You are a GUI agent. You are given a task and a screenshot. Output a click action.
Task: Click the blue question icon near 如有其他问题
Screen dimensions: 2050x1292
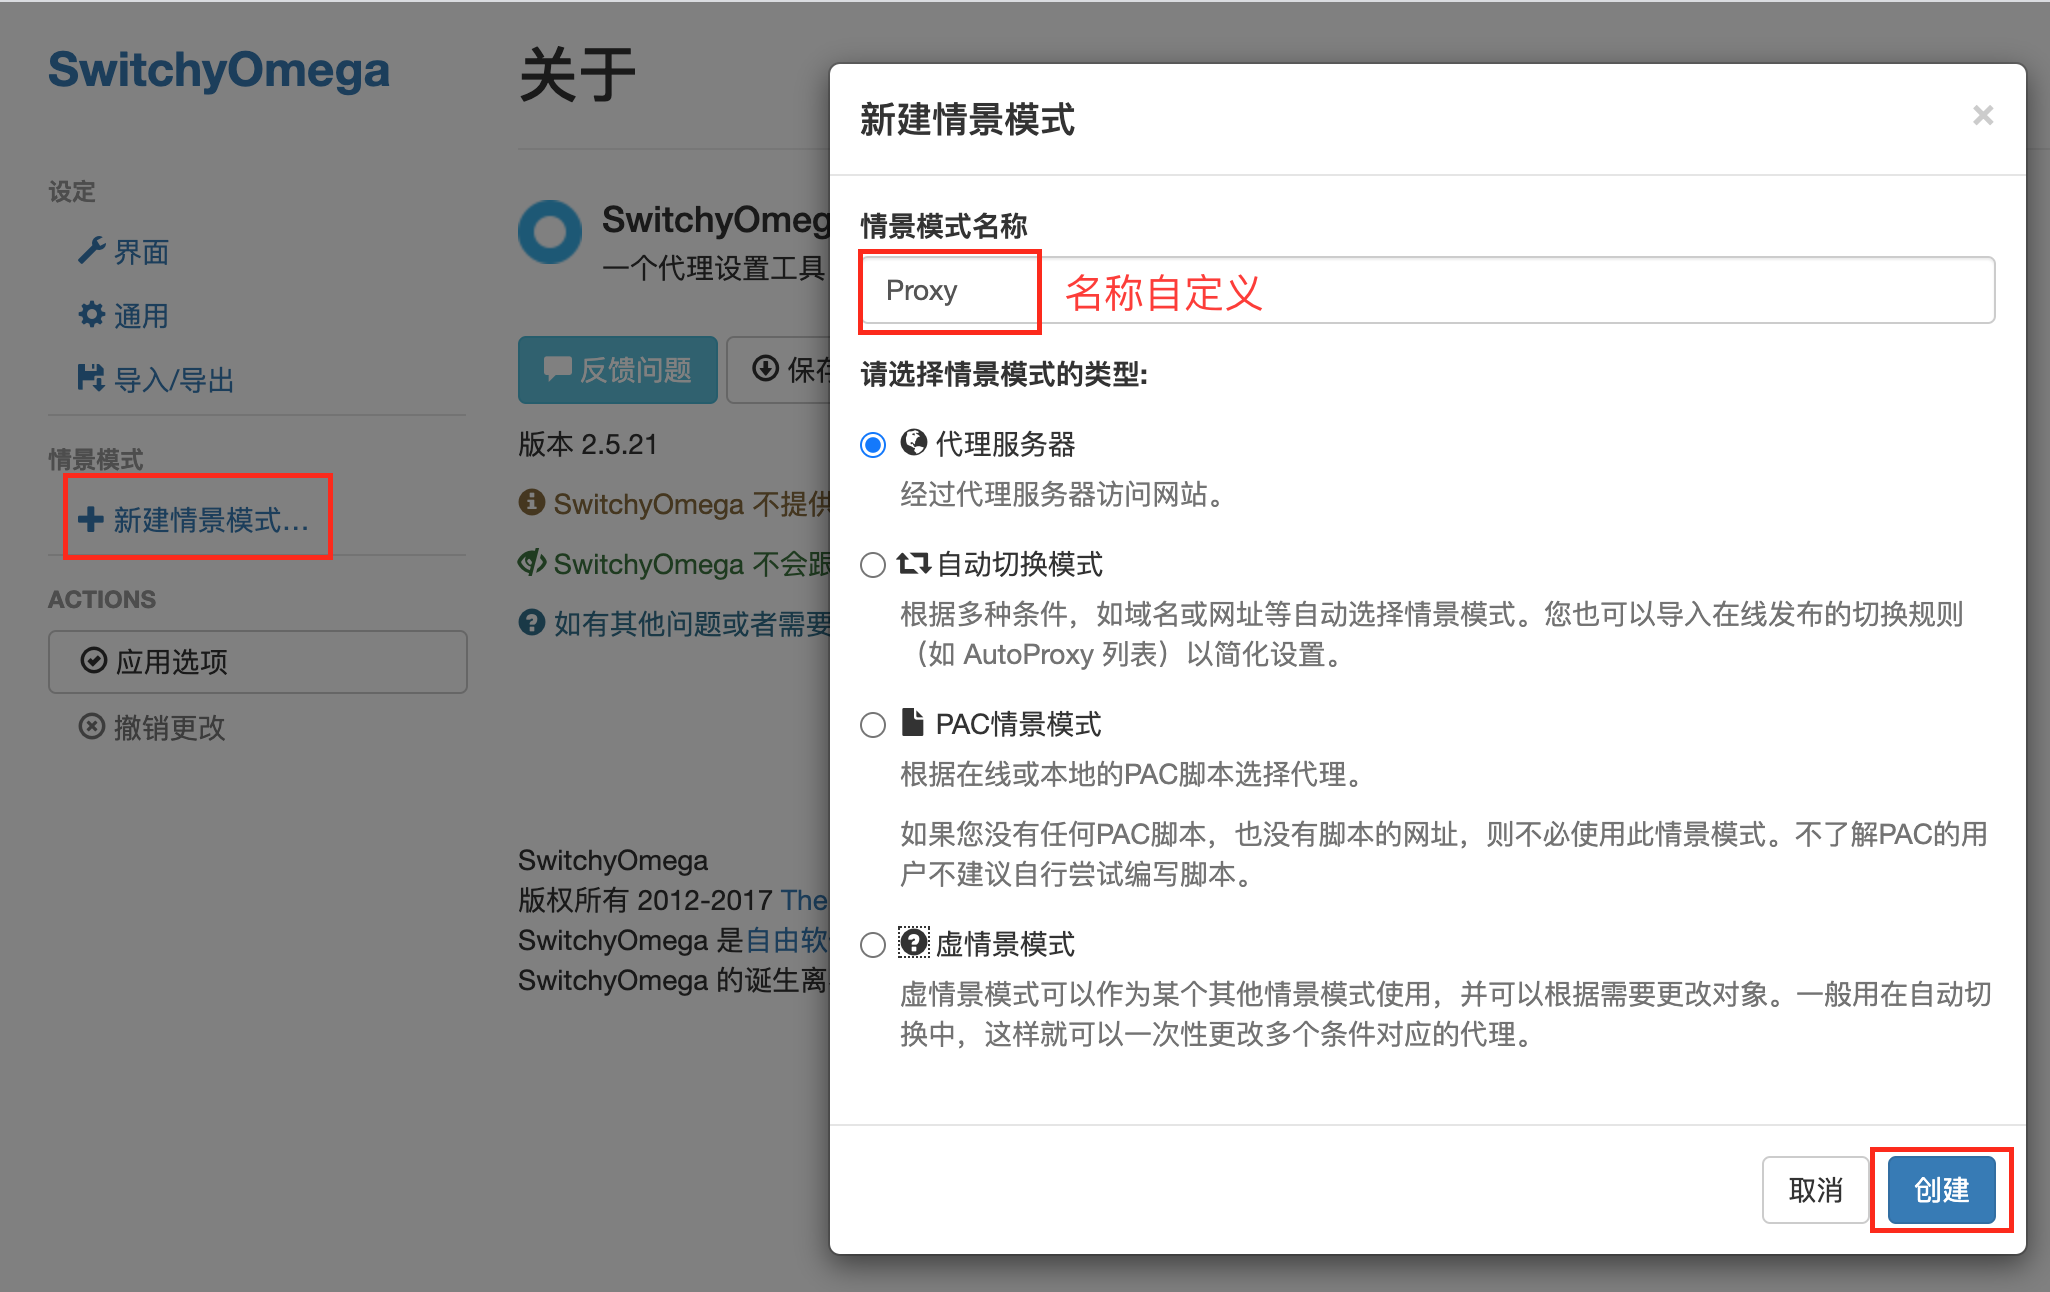(531, 622)
